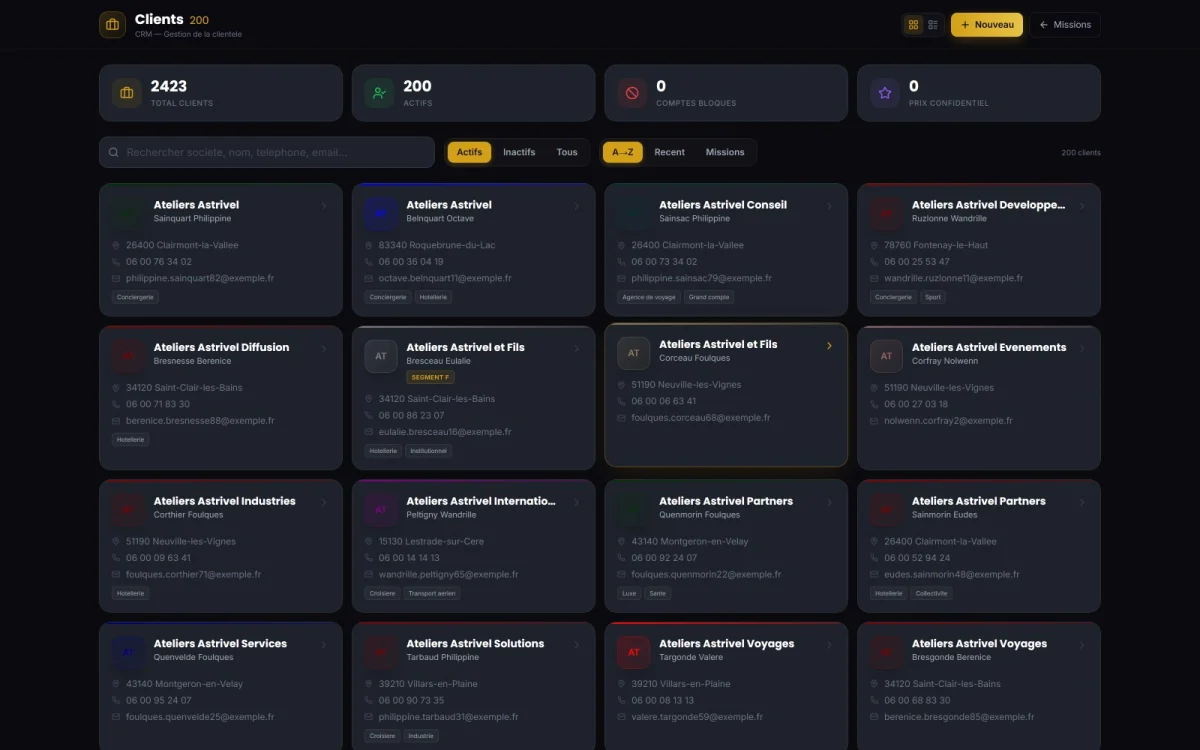
Task: Click the SEGMENT F badge
Action: click(430, 377)
